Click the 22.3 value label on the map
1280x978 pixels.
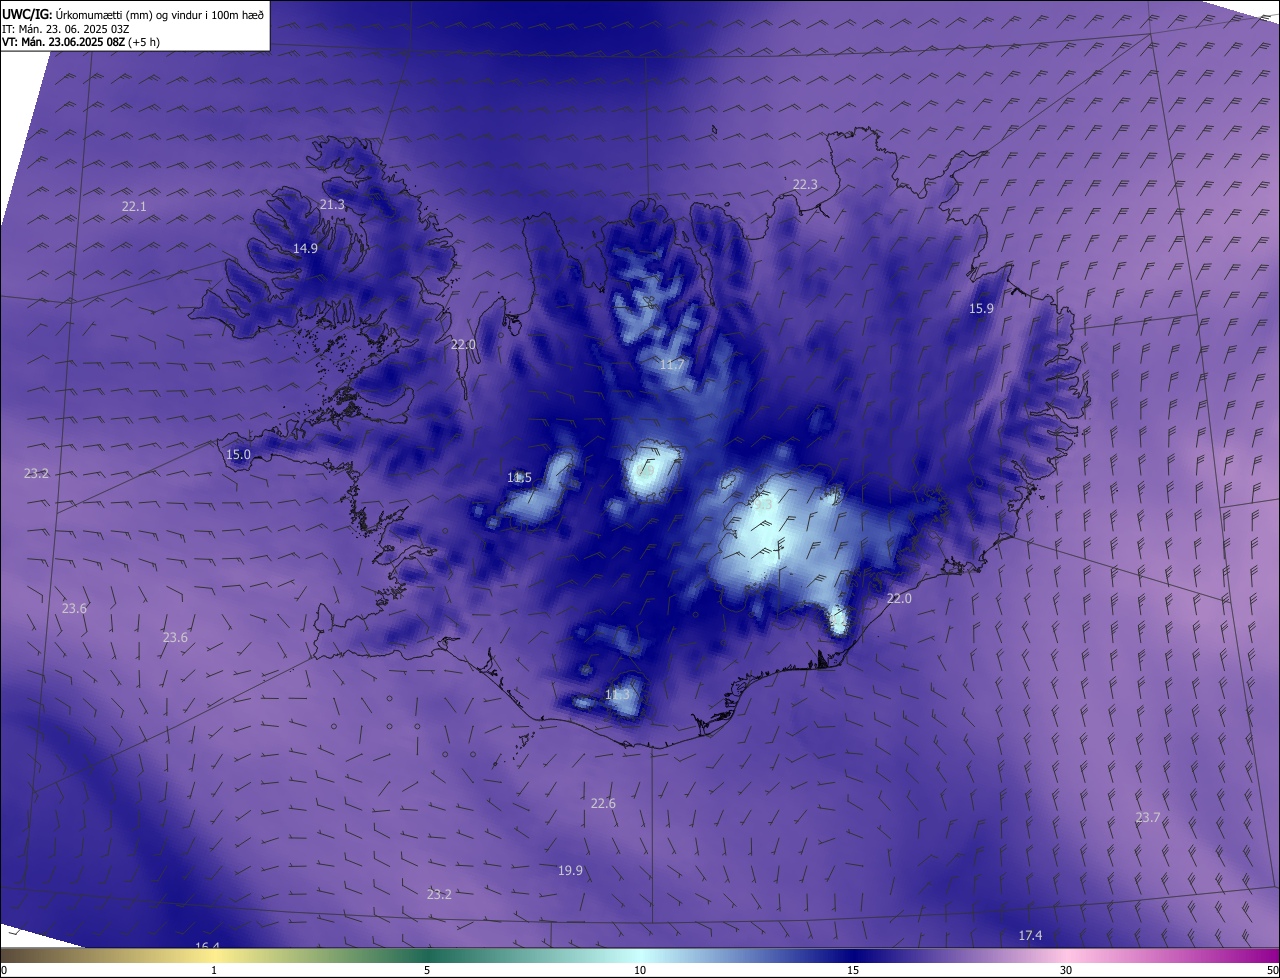click(x=805, y=184)
